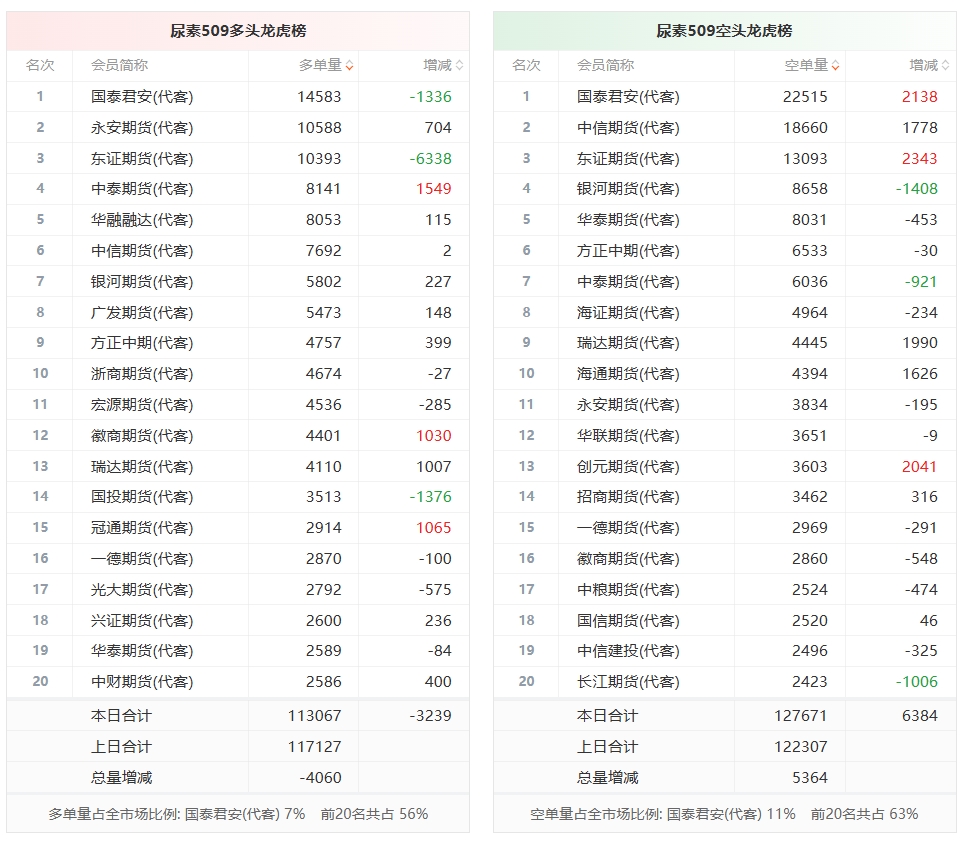This screenshot has width=967, height=845.
Task: Select 光大期货(代客) row
Action: point(238,589)
